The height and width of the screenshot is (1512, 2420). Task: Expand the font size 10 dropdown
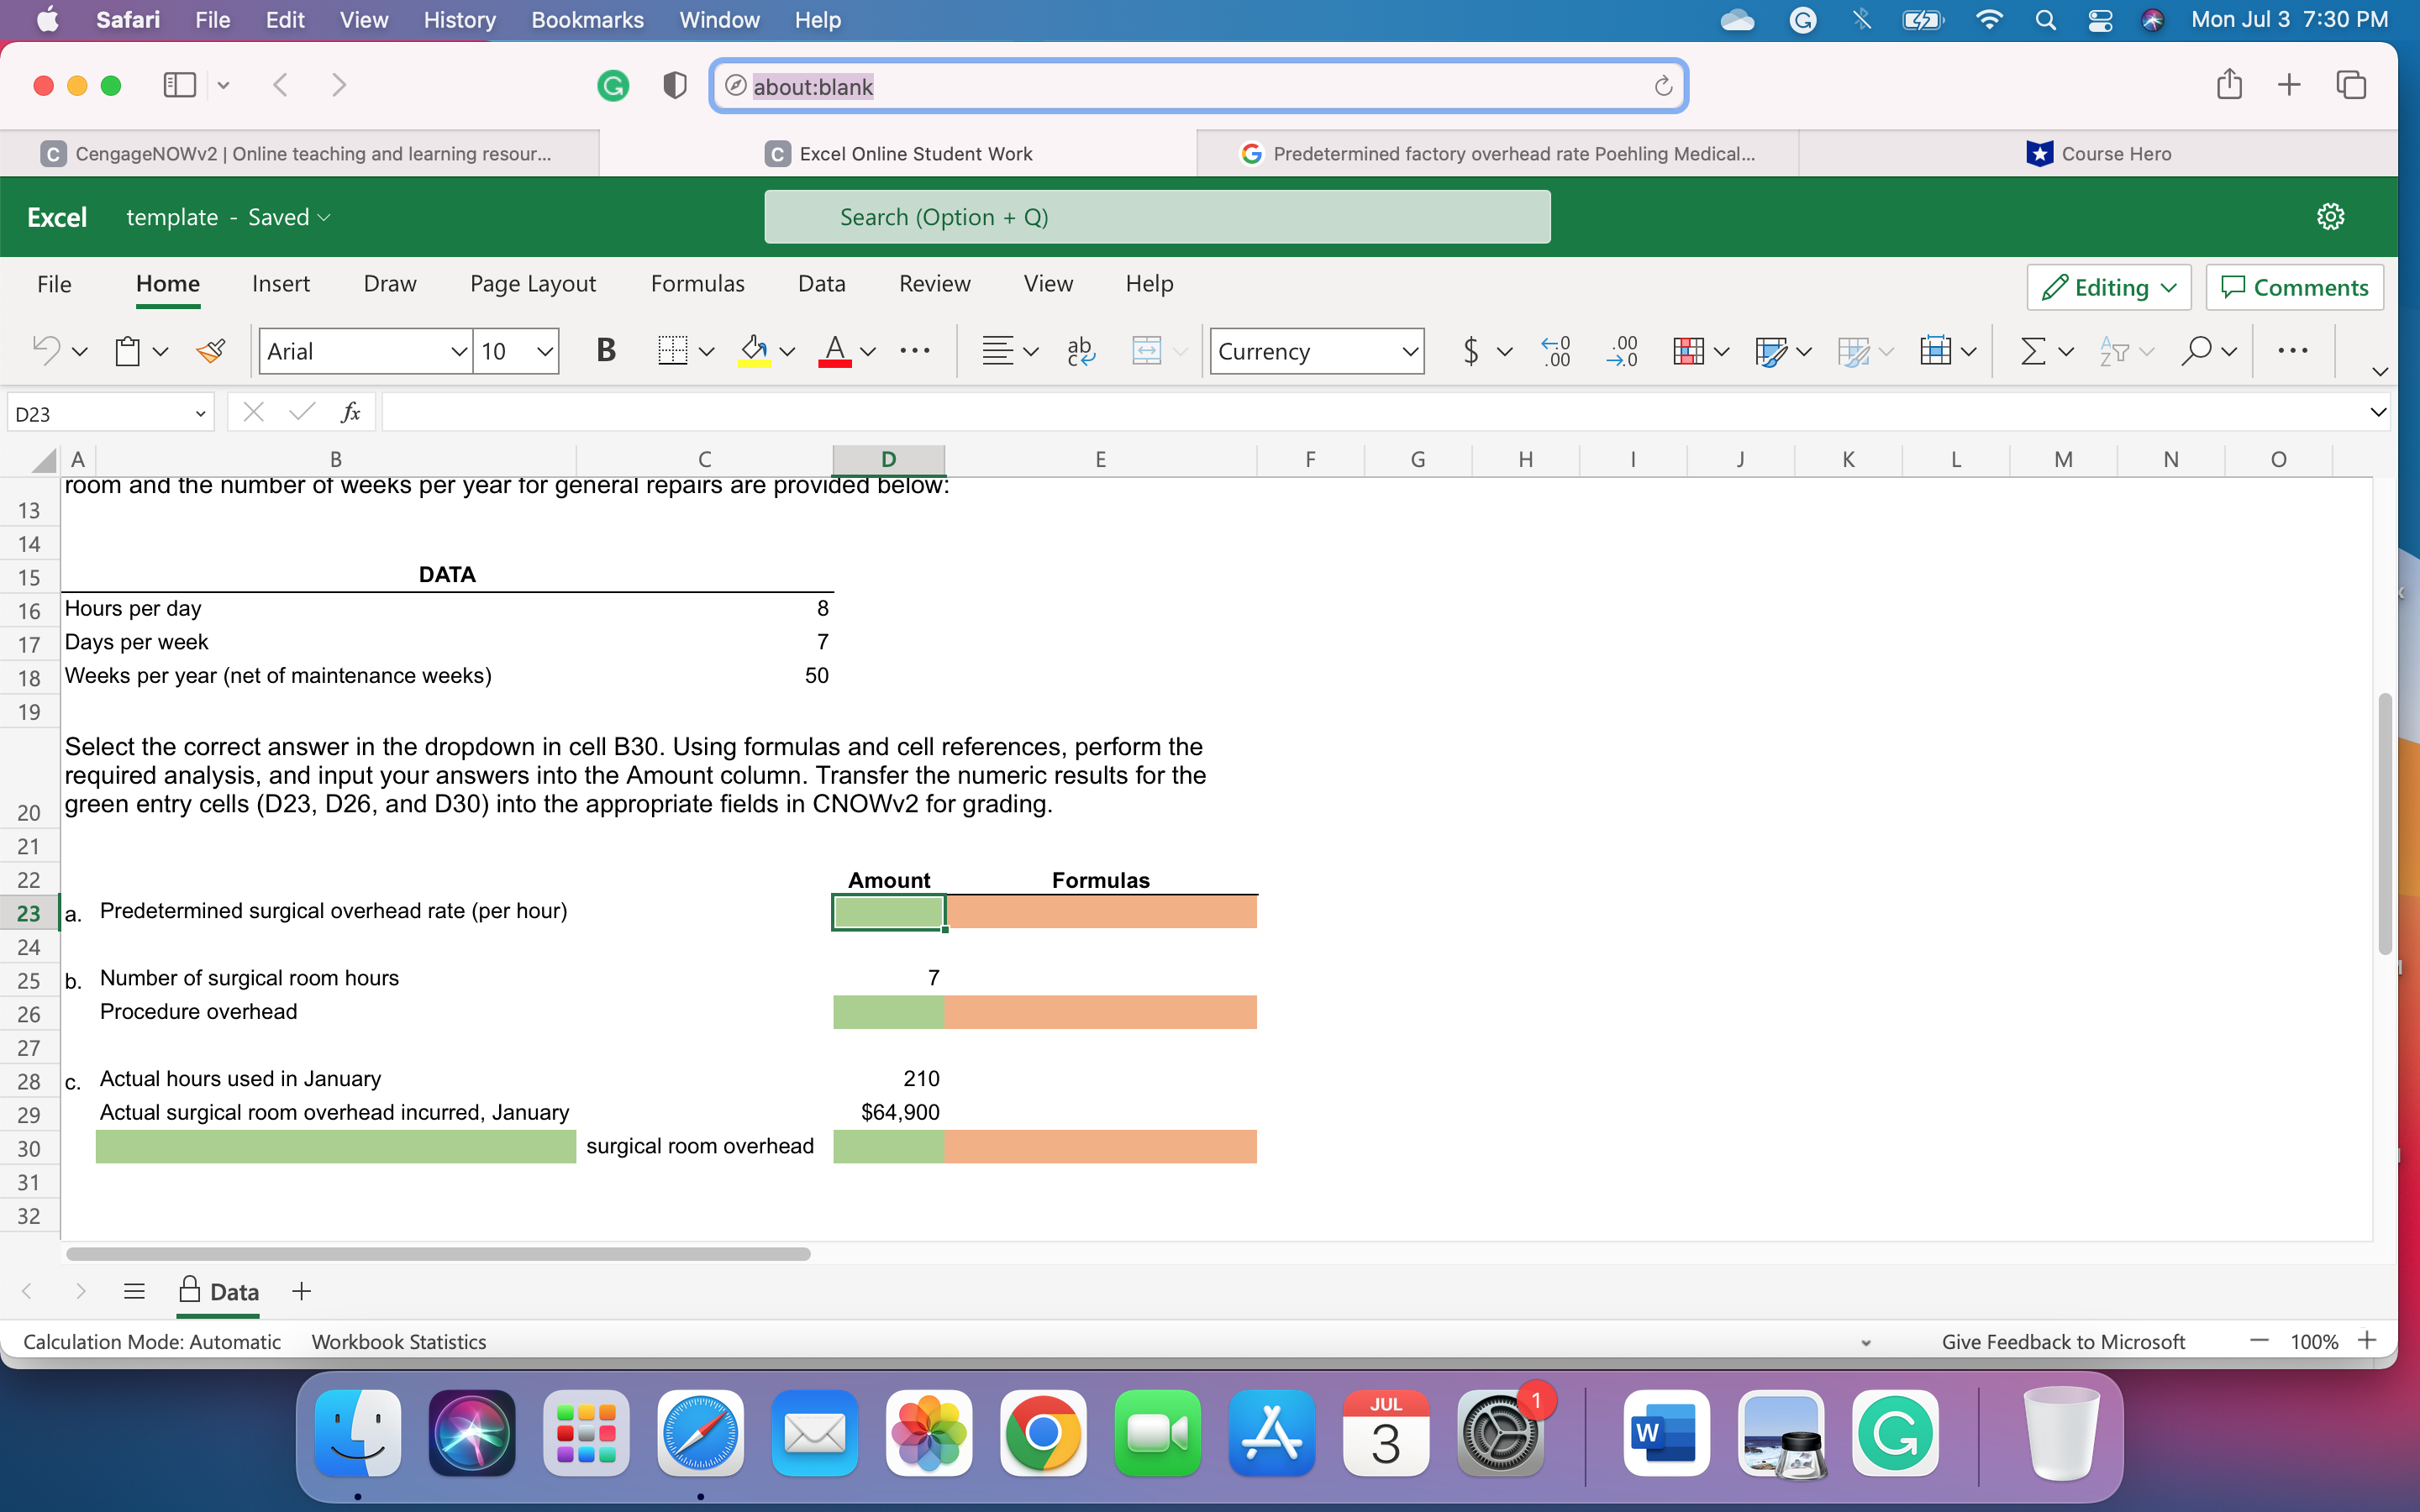544,351
